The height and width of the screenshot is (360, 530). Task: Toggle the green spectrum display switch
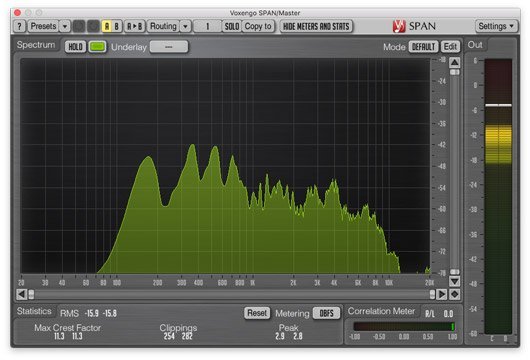click(97, 47)
